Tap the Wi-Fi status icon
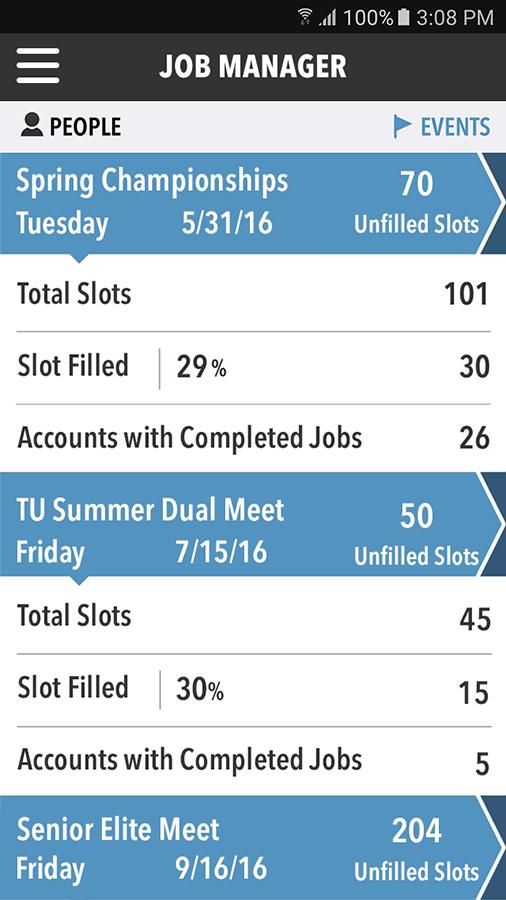Viewport: 506px width, 900px height. pyautogui.click(x=306, y=17)
